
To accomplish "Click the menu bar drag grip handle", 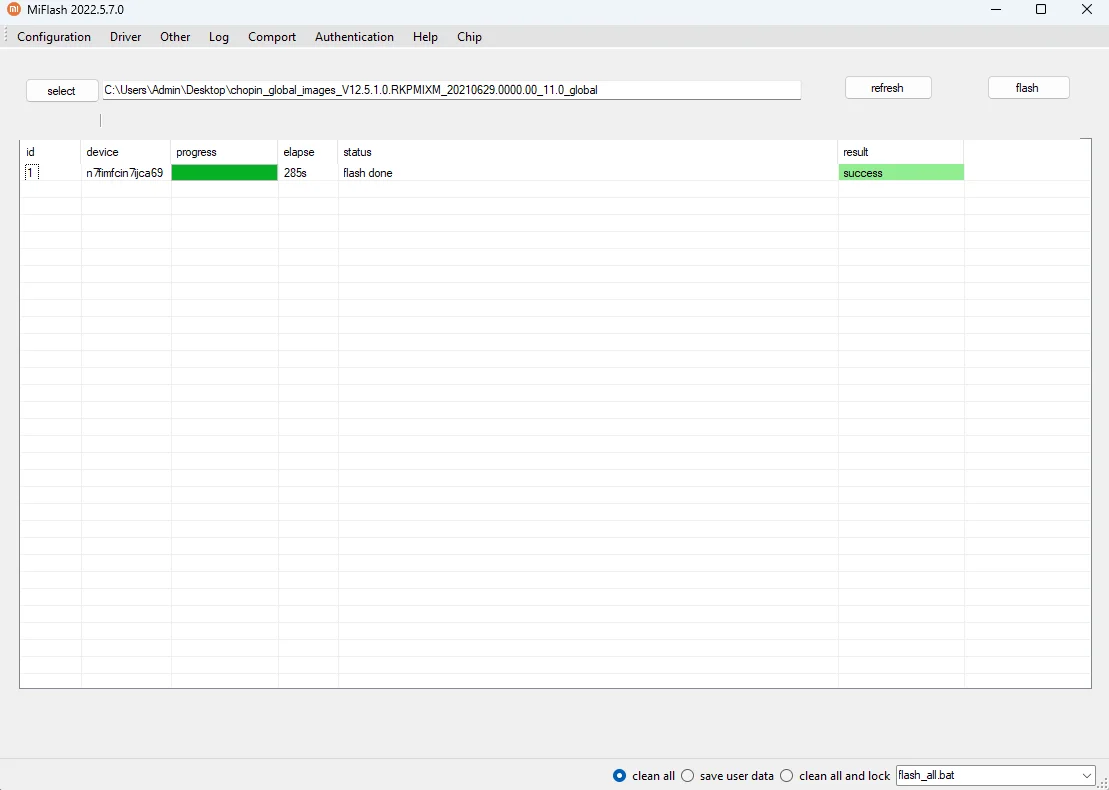I will point(5,36).
